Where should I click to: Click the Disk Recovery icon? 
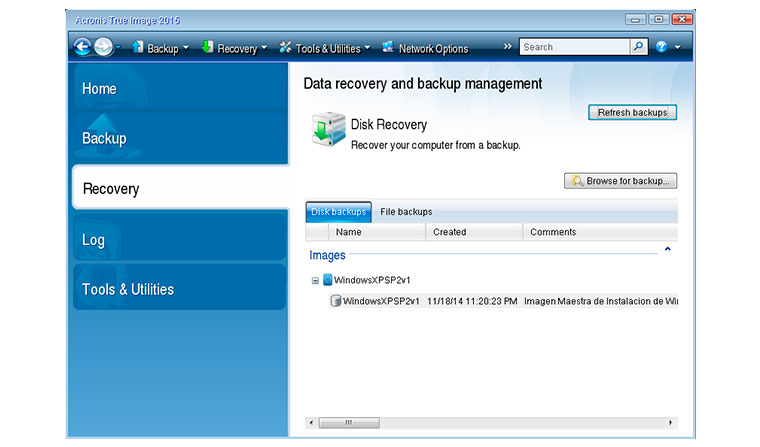[x=329, y=128]
